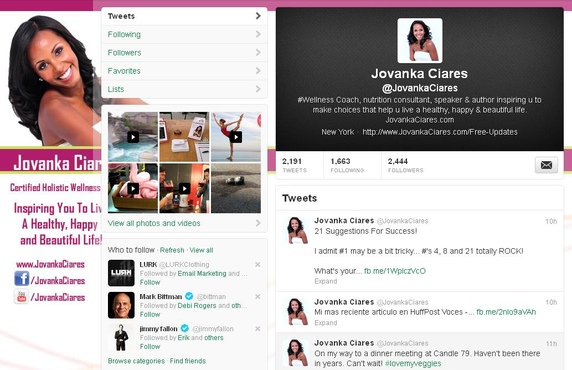
Task: Click the @JovankaCiares handle in profile header
Action: (x=420, y=88)
